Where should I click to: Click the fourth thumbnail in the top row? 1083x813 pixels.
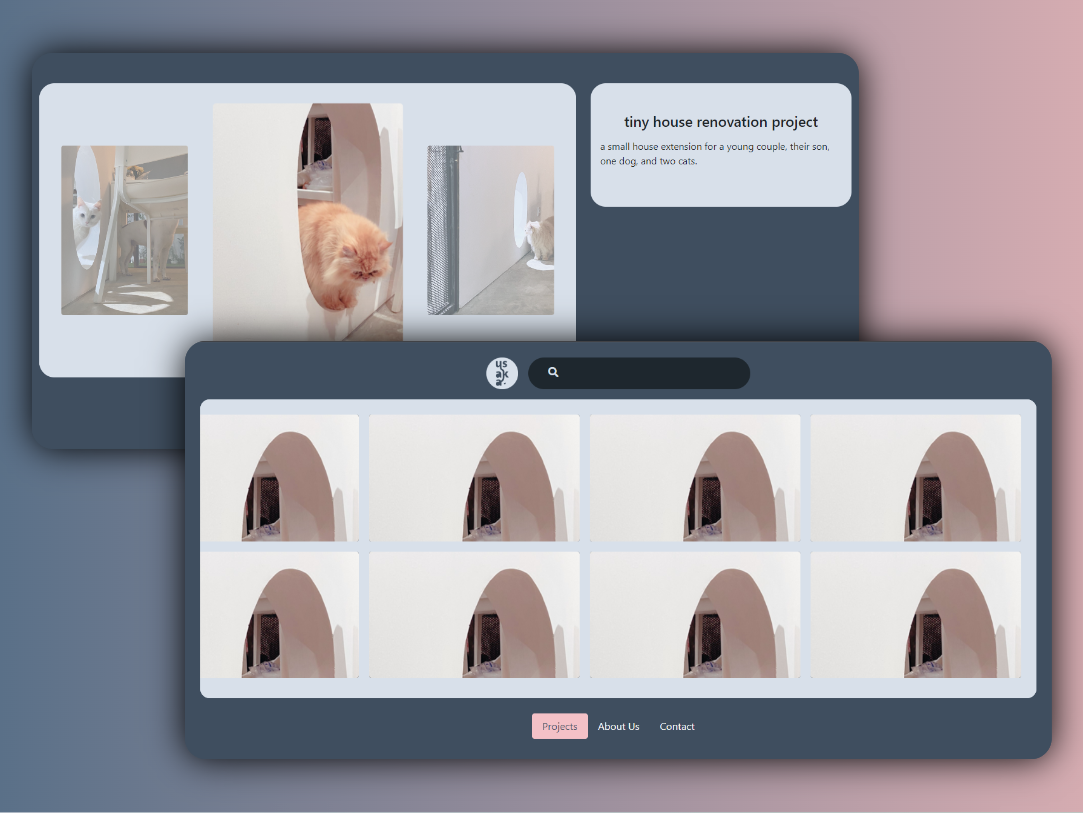pos(915,478)
